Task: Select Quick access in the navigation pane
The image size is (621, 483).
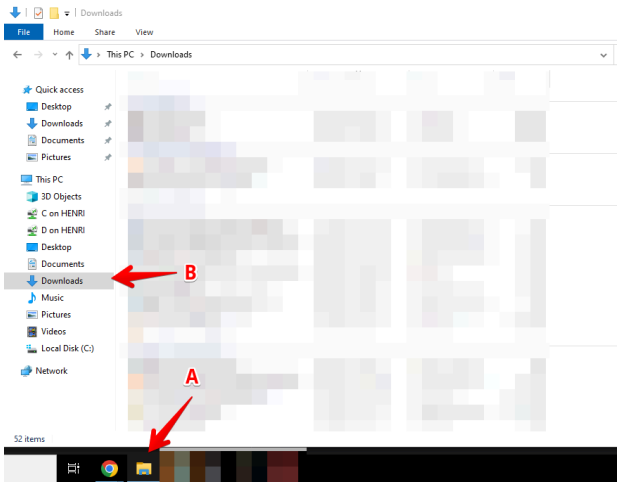Action: tap(59, 89)
